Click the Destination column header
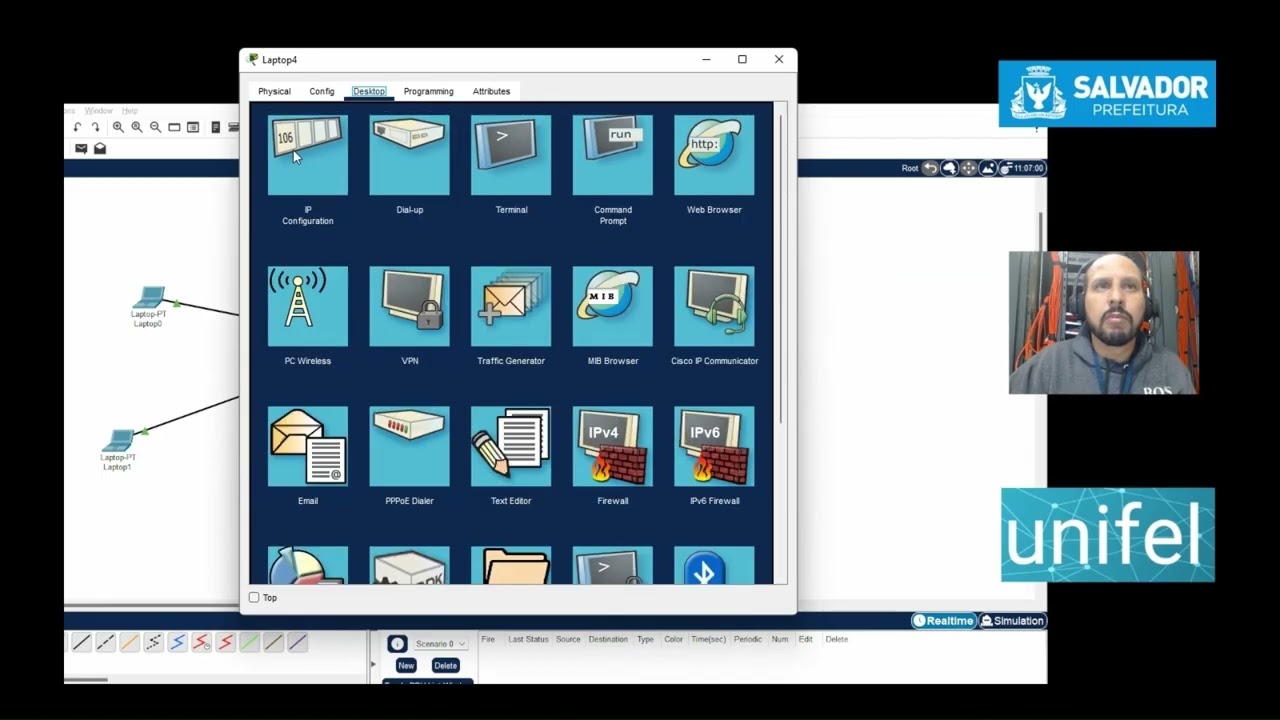1280x720 pixels. pos(608,639)
